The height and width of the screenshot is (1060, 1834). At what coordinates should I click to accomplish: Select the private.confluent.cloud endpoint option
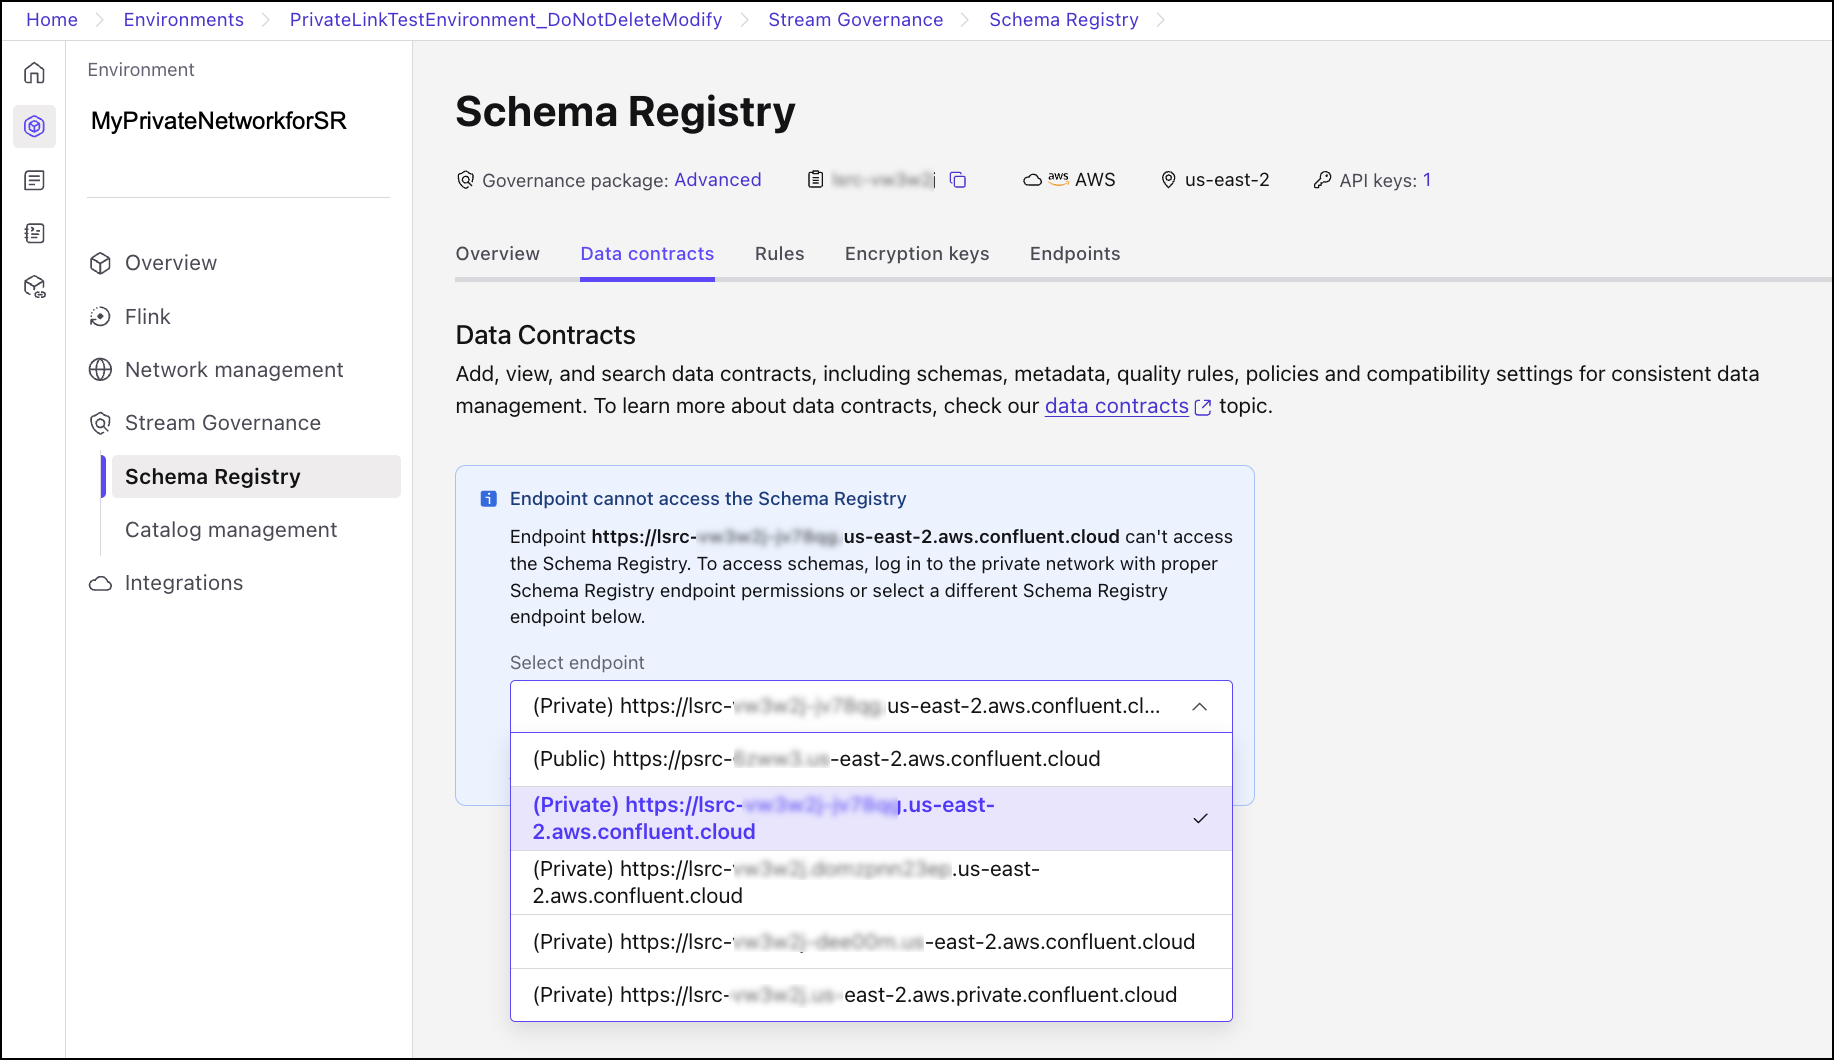(855, 994)
